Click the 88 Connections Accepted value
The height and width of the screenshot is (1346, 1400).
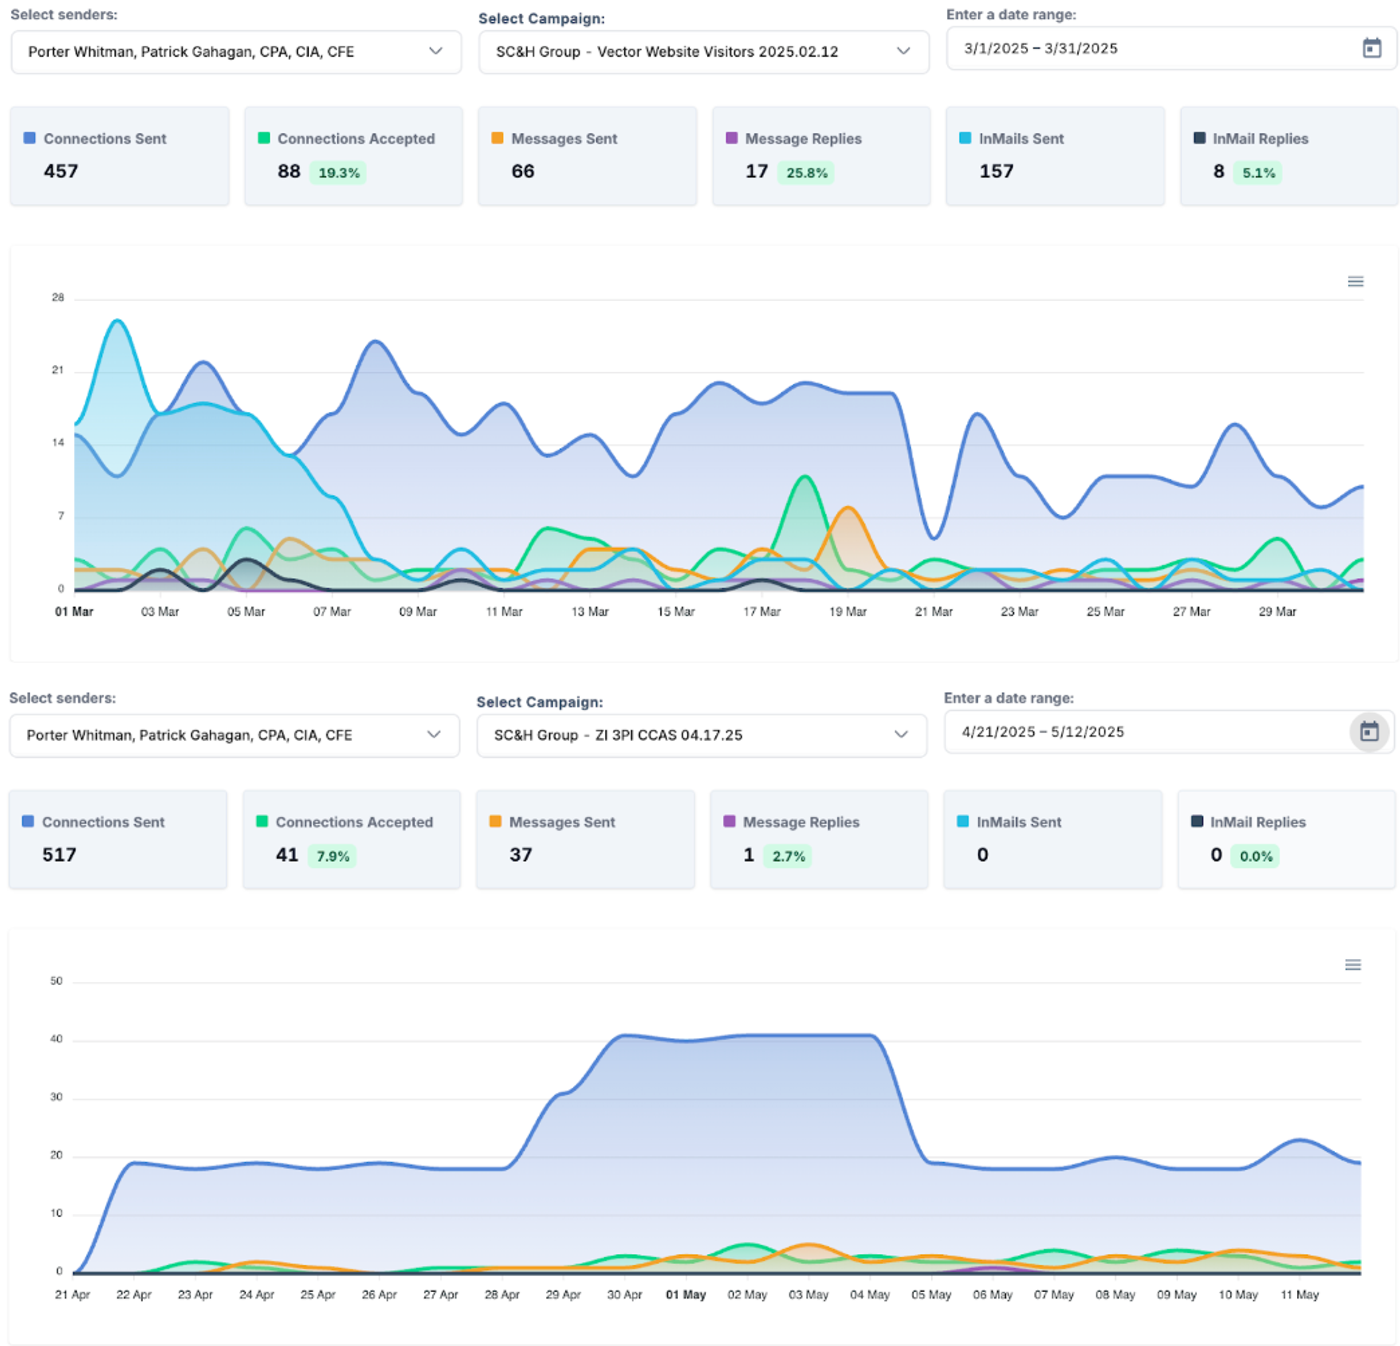point(289,171)
